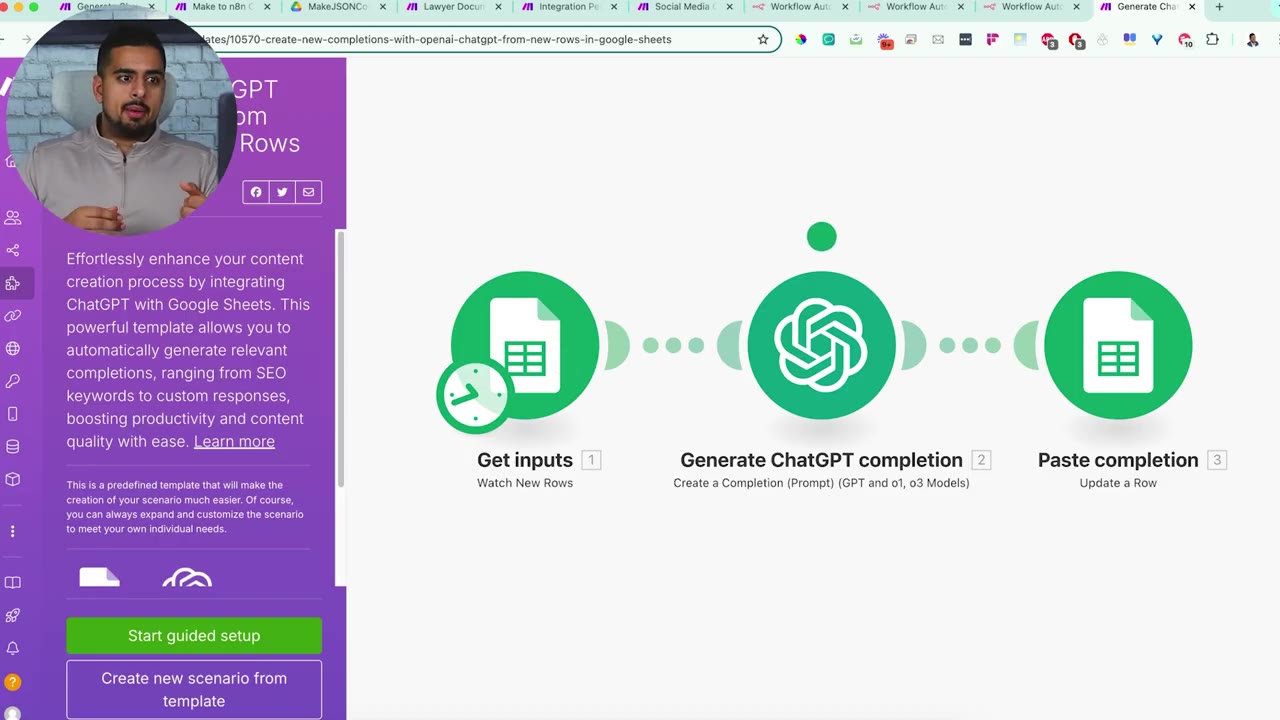Click module number 1 badge beside Get inputs
Viewport: 1280px width, 720px height.
(591, 460)
